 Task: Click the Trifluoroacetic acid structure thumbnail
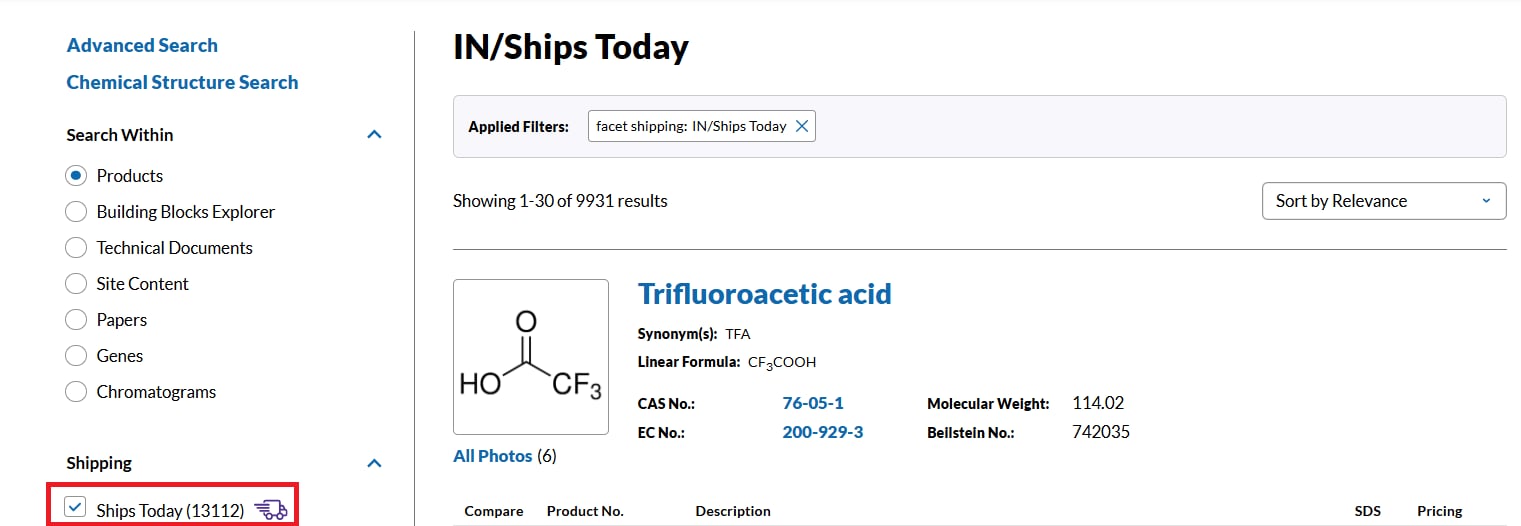click(531, 357)
